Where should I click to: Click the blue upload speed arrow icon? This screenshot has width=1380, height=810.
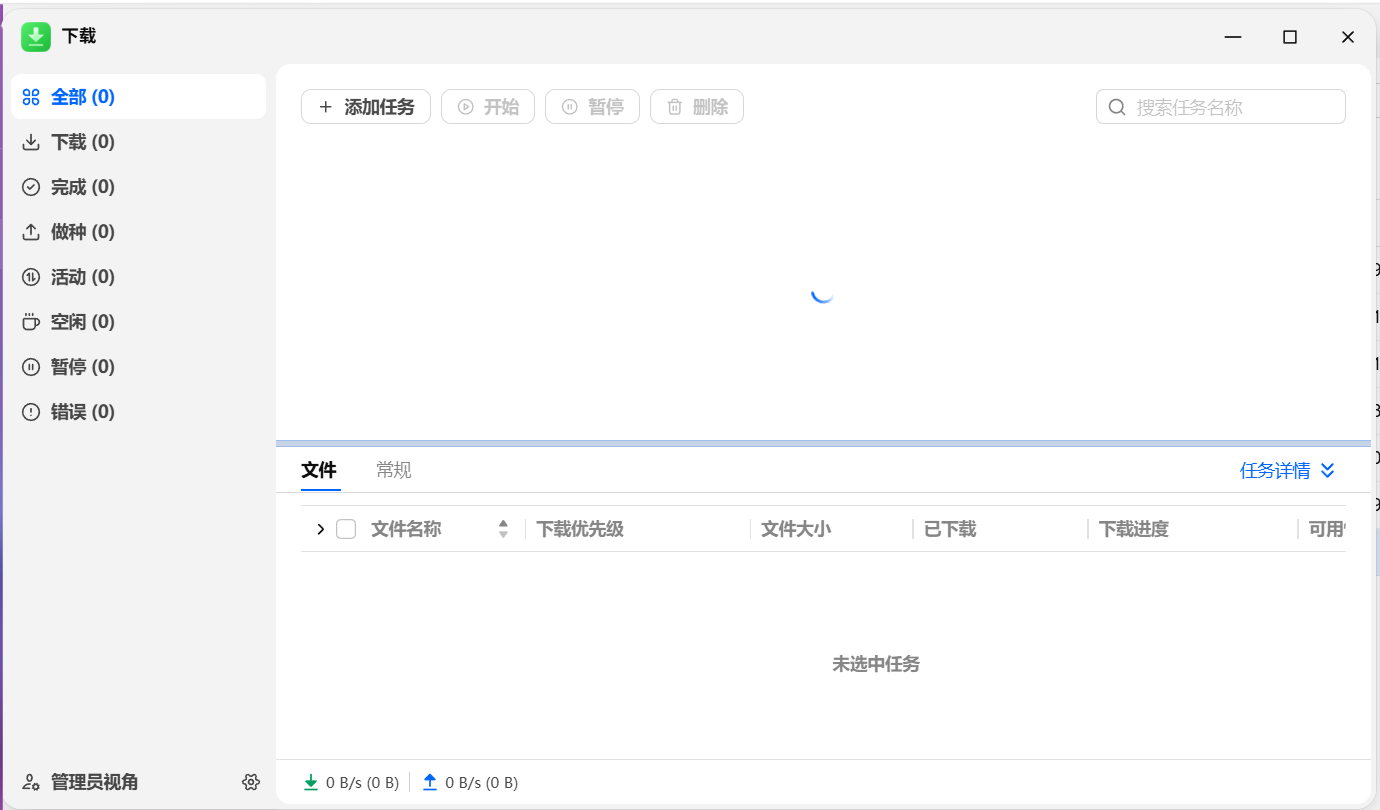(x=430, y=782)
